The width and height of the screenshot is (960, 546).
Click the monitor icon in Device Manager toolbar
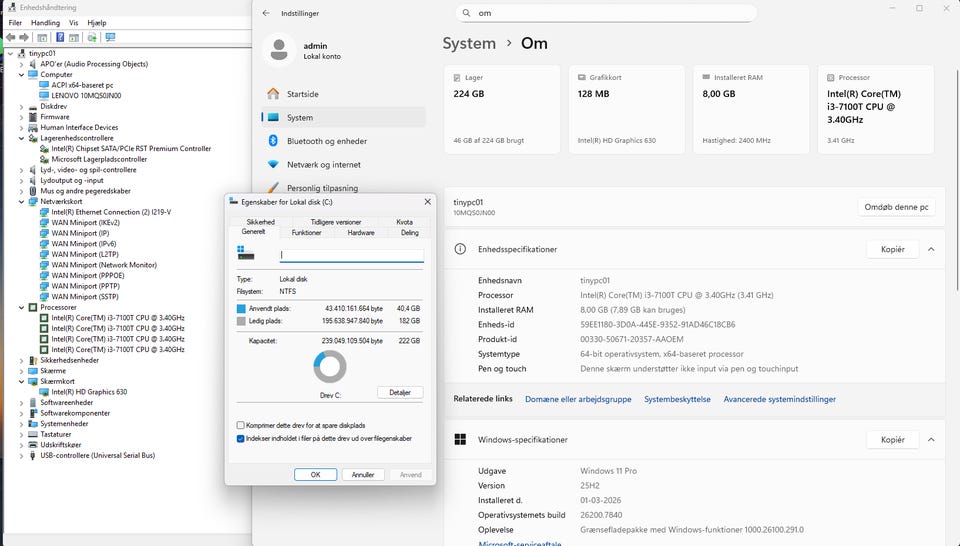[110, 37]
